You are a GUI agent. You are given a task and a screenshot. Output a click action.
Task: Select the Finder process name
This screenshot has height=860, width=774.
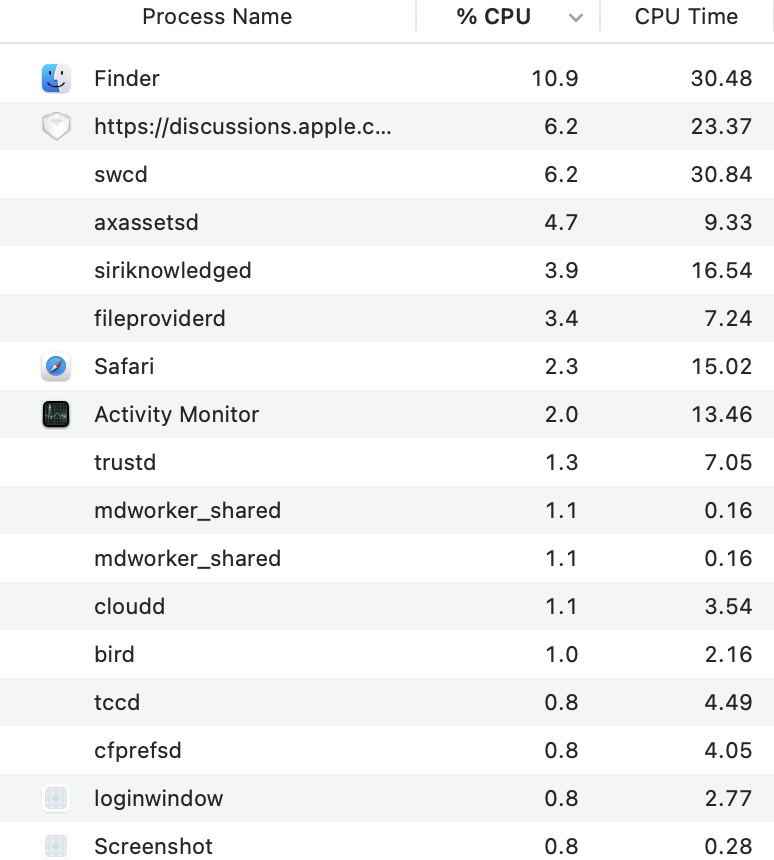pos(127,78)
